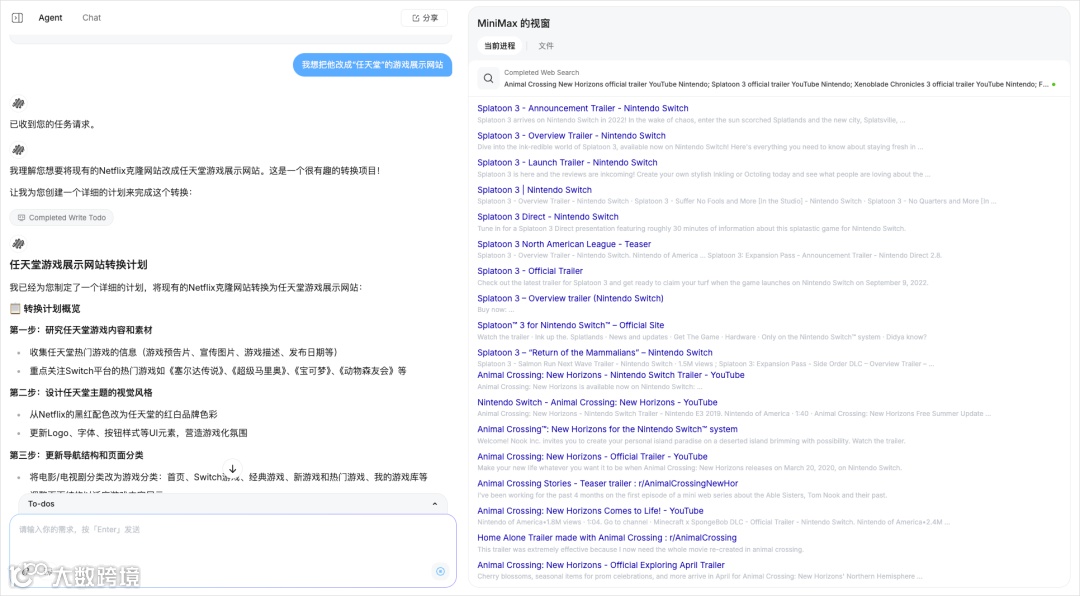The width and height of the screenshot is (1080, 596).
Task: Click the clipboard emoji beside 转换计划概览
Action: pos(15,309)
